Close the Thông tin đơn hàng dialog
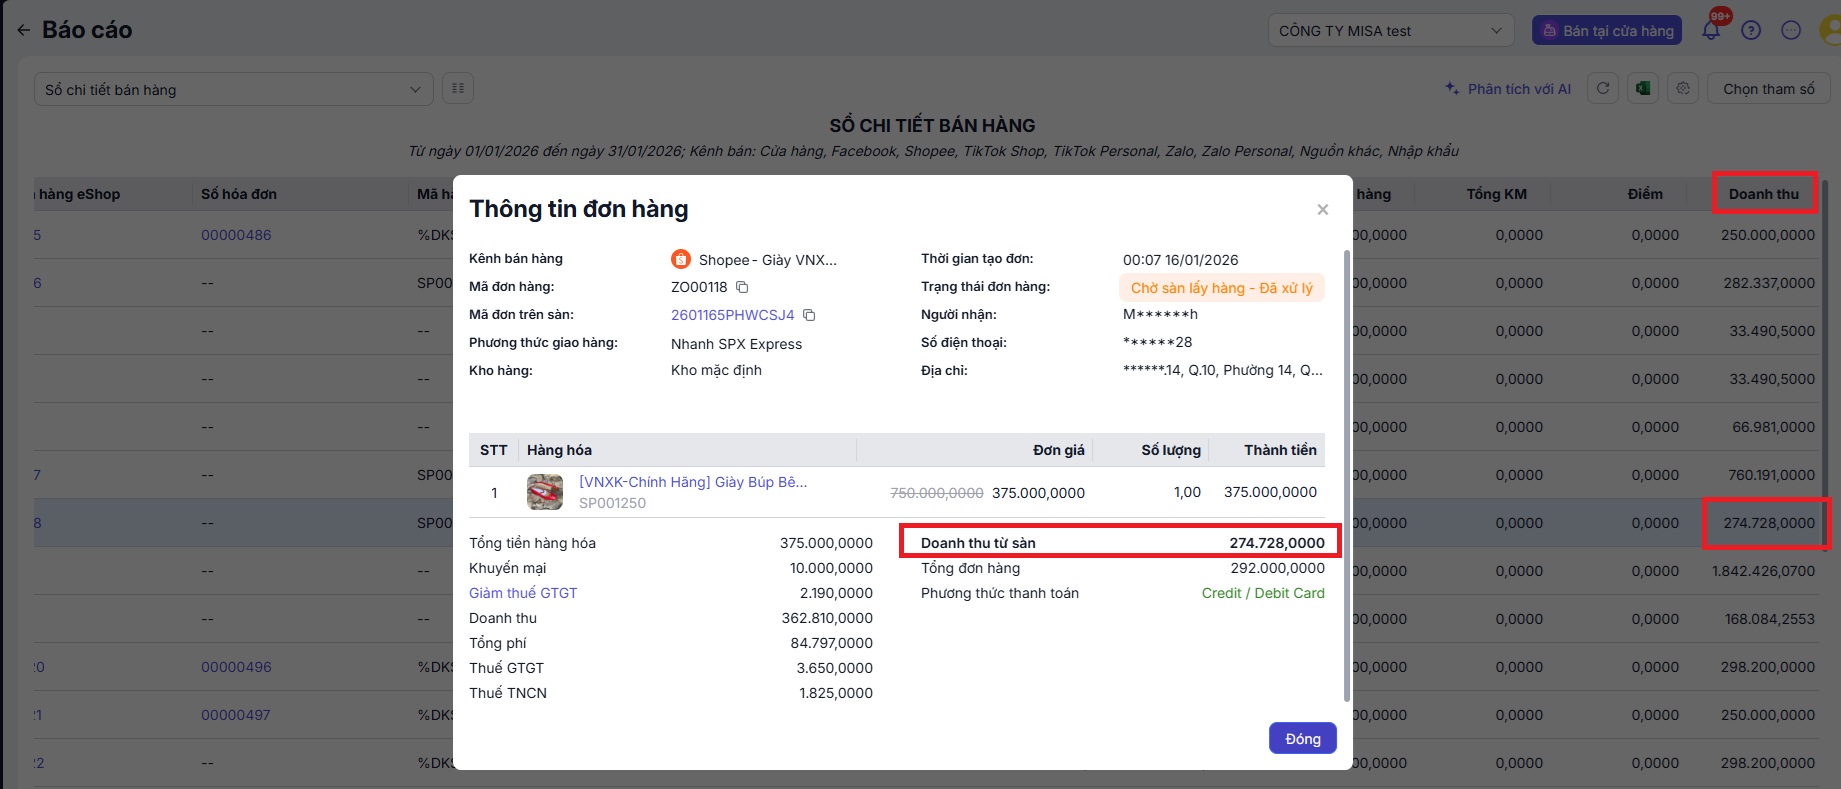The width and height of the screenshot is (1841, 789). [x=1322, y=209]
